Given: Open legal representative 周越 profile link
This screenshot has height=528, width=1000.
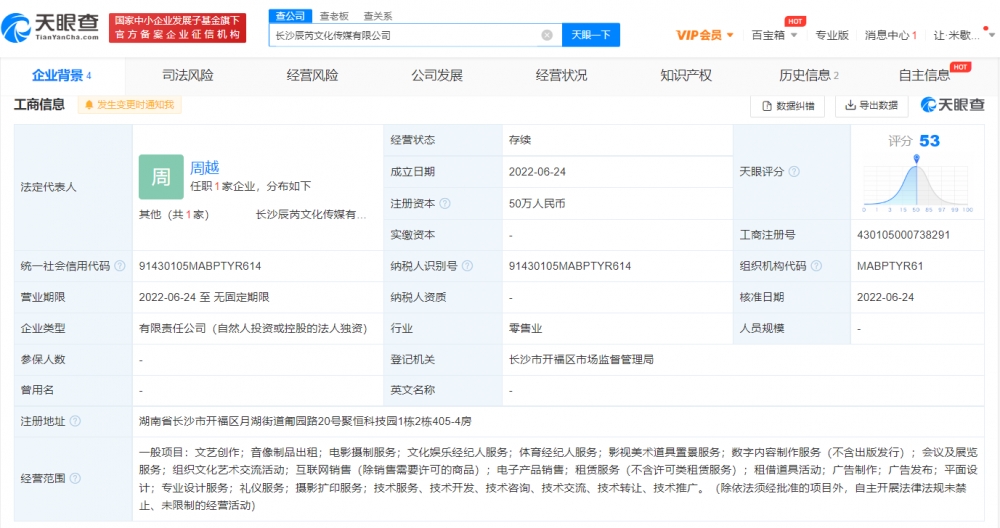Looking at the screenshot, I should click(x=205, y=168).
